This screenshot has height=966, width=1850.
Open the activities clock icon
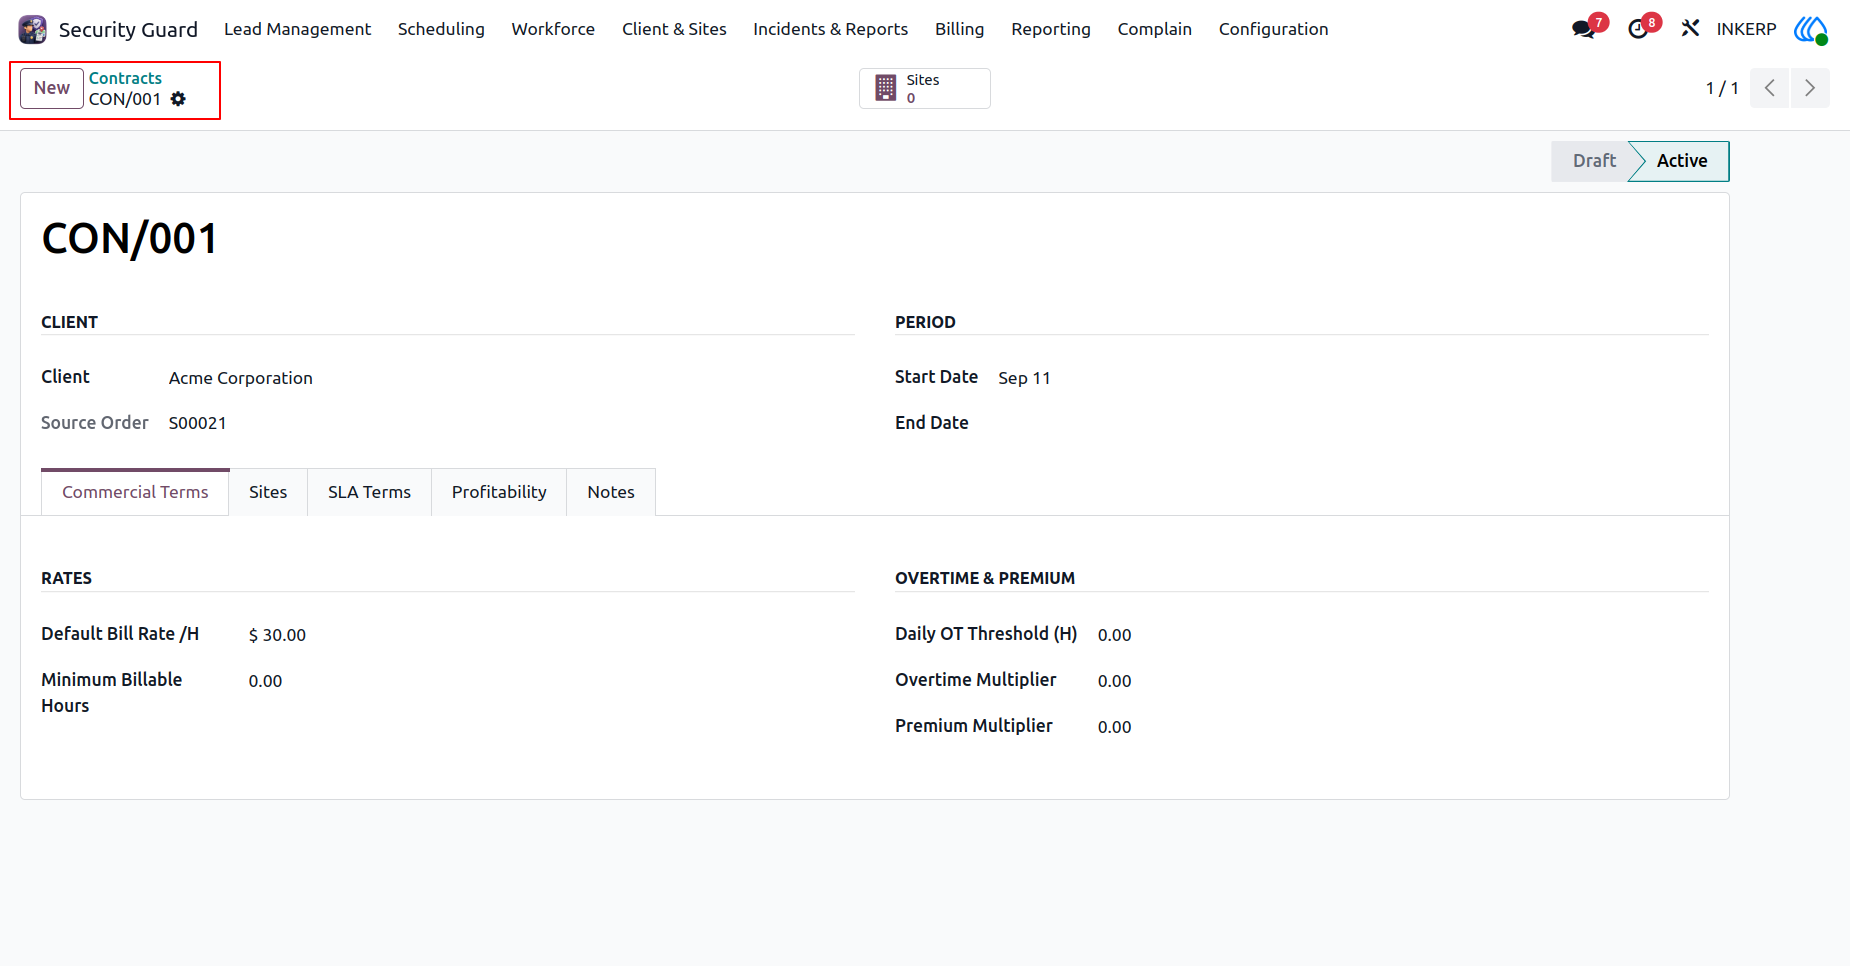tap(1638, 29)
